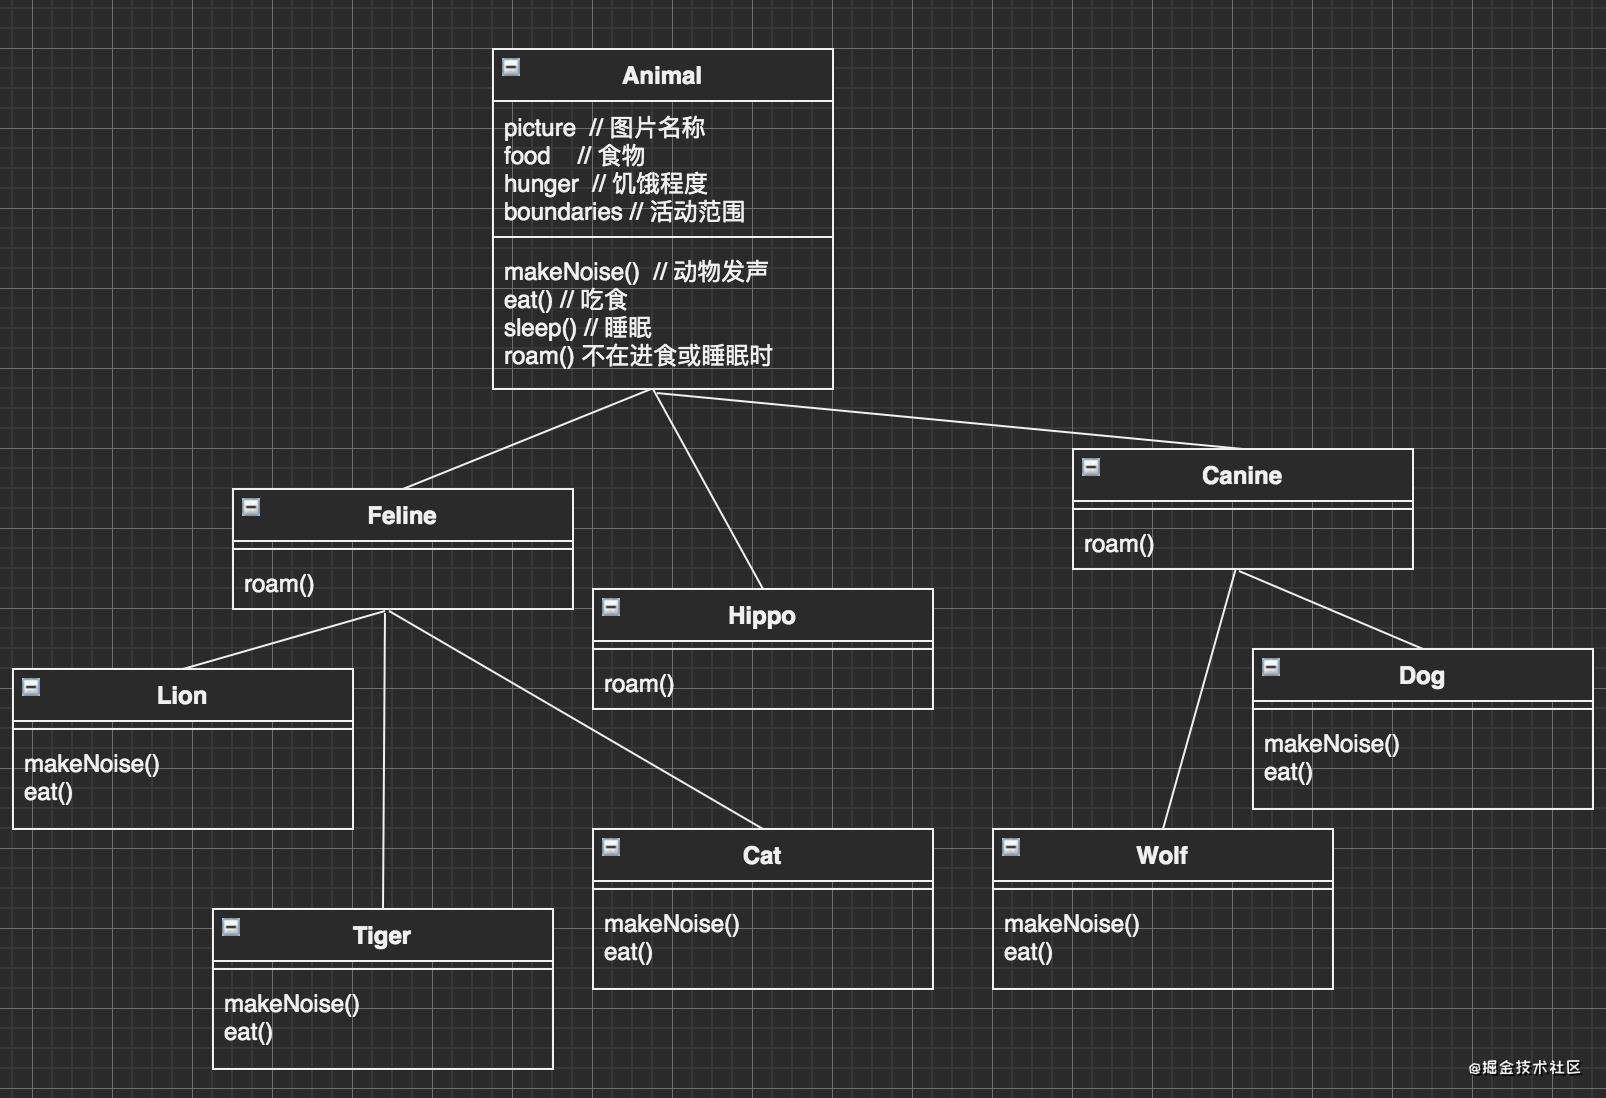Image resolution: width=1606 pixels, height=1098 pixels.
Task: Select the Feline class header
Action: [402, 516]
